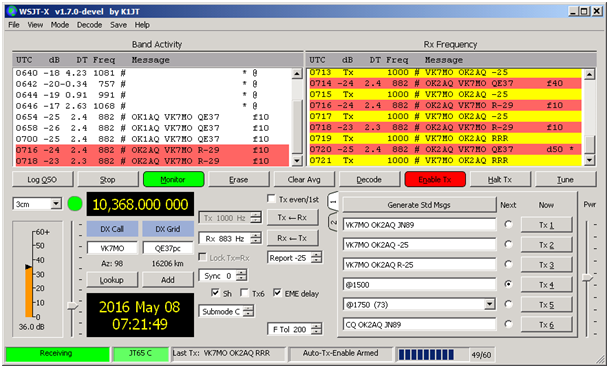Open the Mode menu

coord(59,25)
